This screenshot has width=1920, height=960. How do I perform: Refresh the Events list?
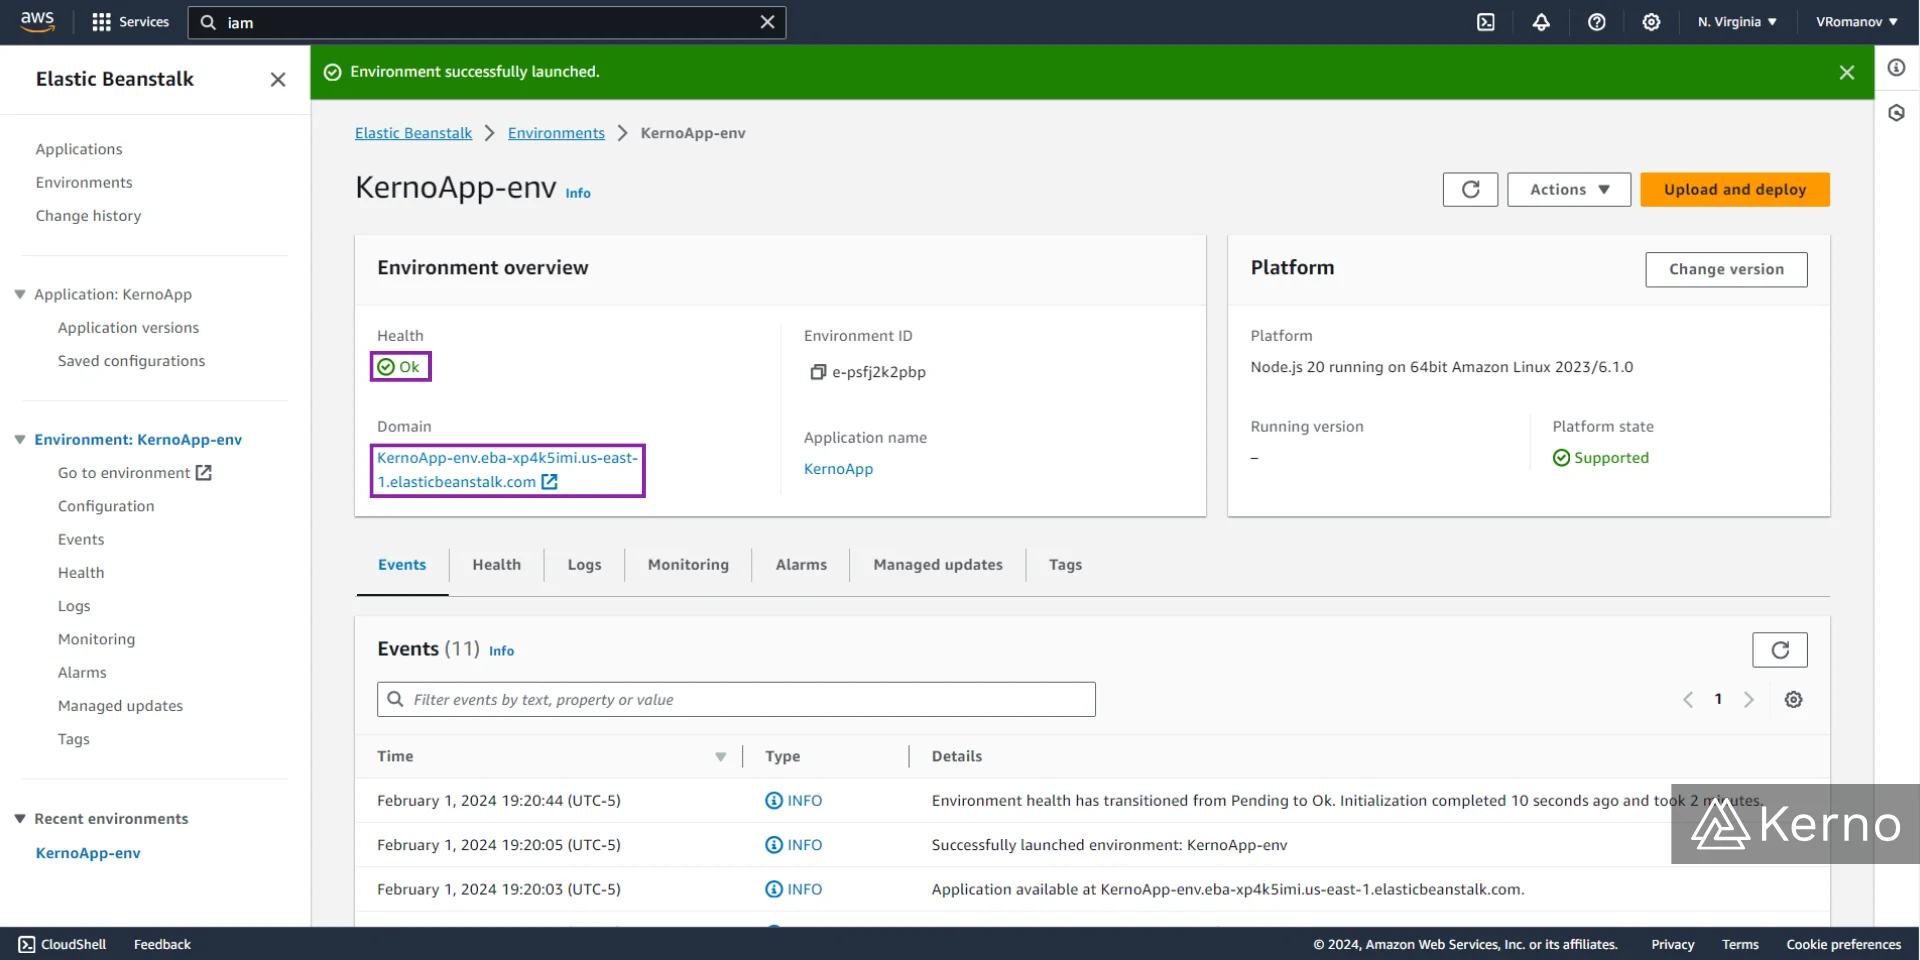point(1780,650)
